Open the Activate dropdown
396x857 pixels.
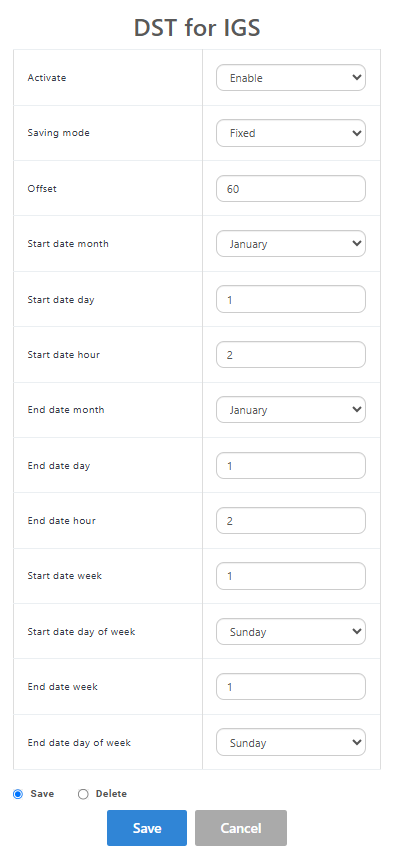(291, 78)
